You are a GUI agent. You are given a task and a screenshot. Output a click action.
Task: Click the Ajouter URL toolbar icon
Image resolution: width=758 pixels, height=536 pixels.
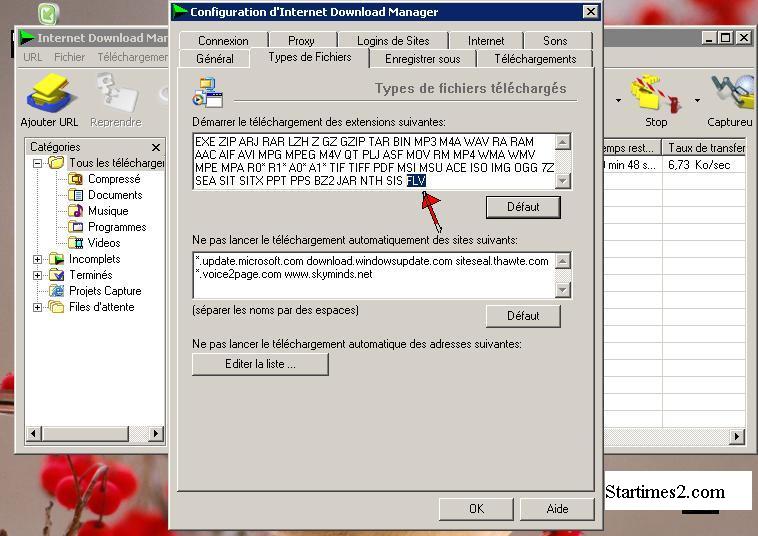[x=49, y=93]
